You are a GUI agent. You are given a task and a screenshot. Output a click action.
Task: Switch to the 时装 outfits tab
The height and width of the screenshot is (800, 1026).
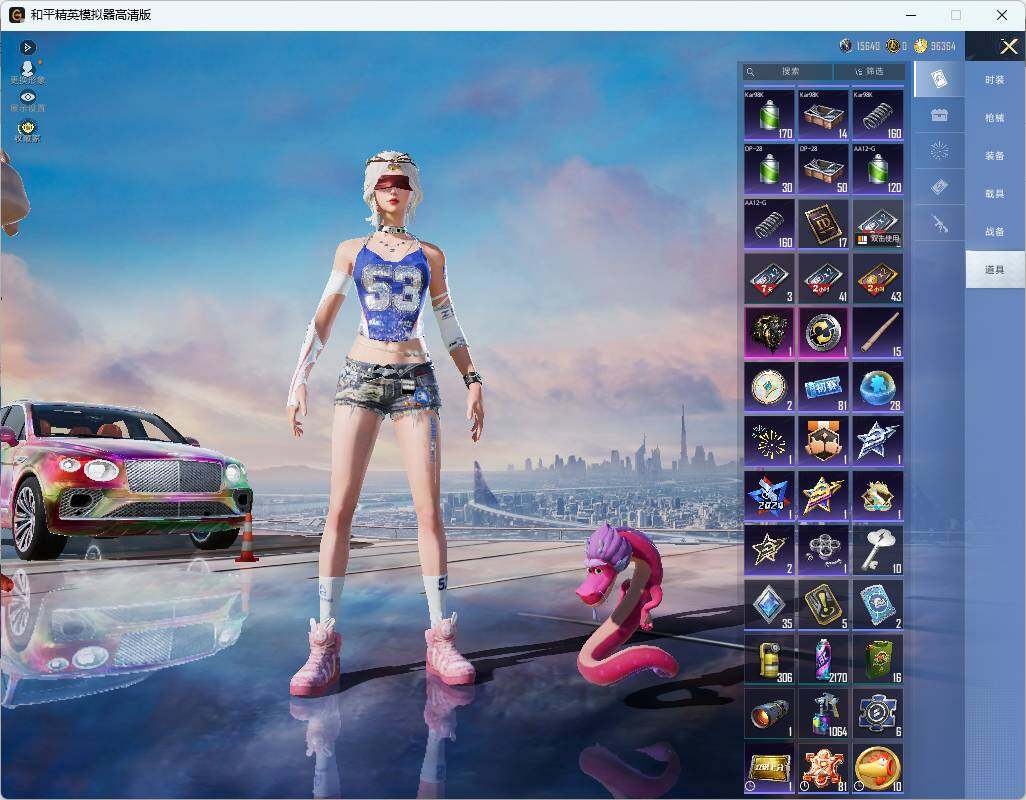click(x=995, y=80)
